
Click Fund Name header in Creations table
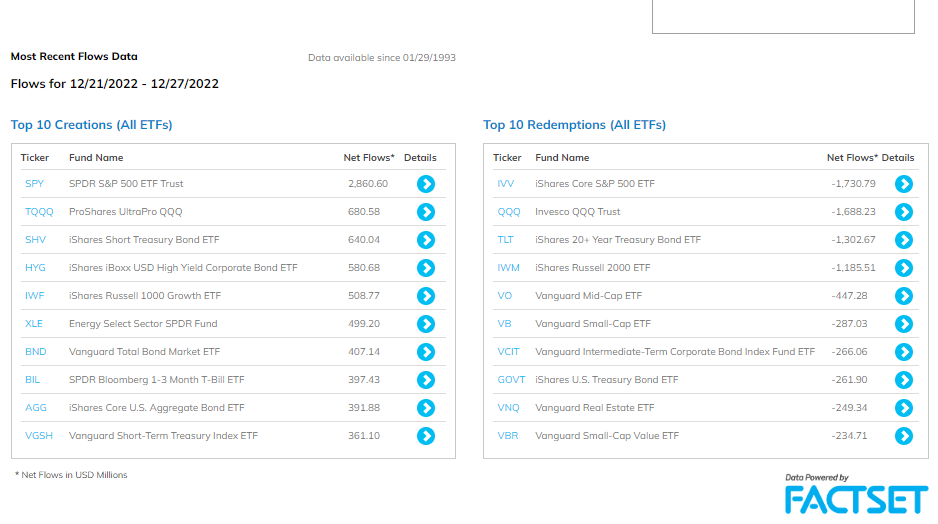96,158
